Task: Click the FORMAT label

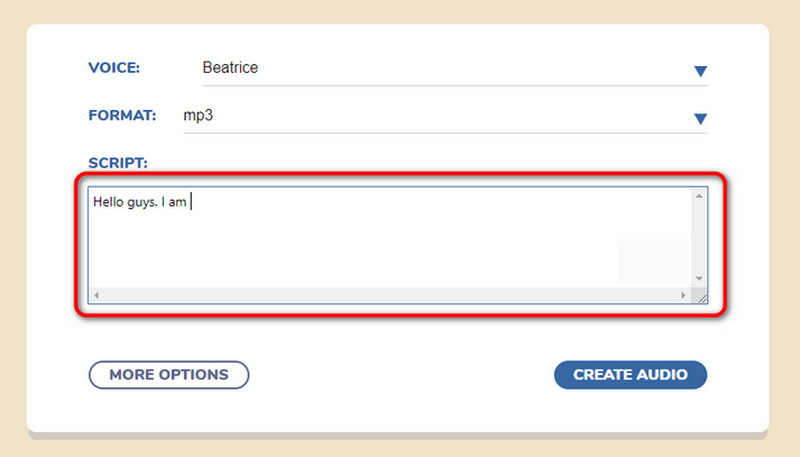Action: coord(123,116)
